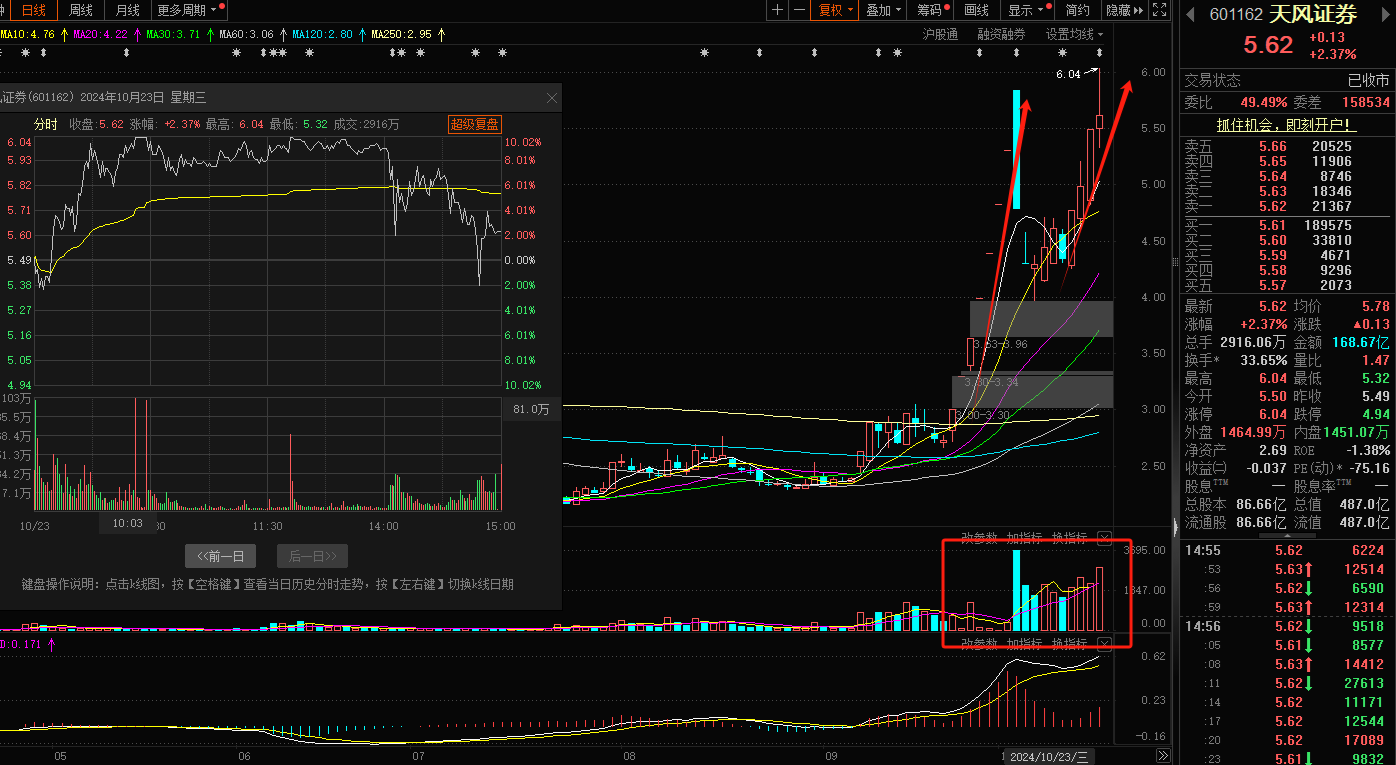Click volume panel 加指标
This screenshot has height=765, width=1396.
coord(1024,538)
